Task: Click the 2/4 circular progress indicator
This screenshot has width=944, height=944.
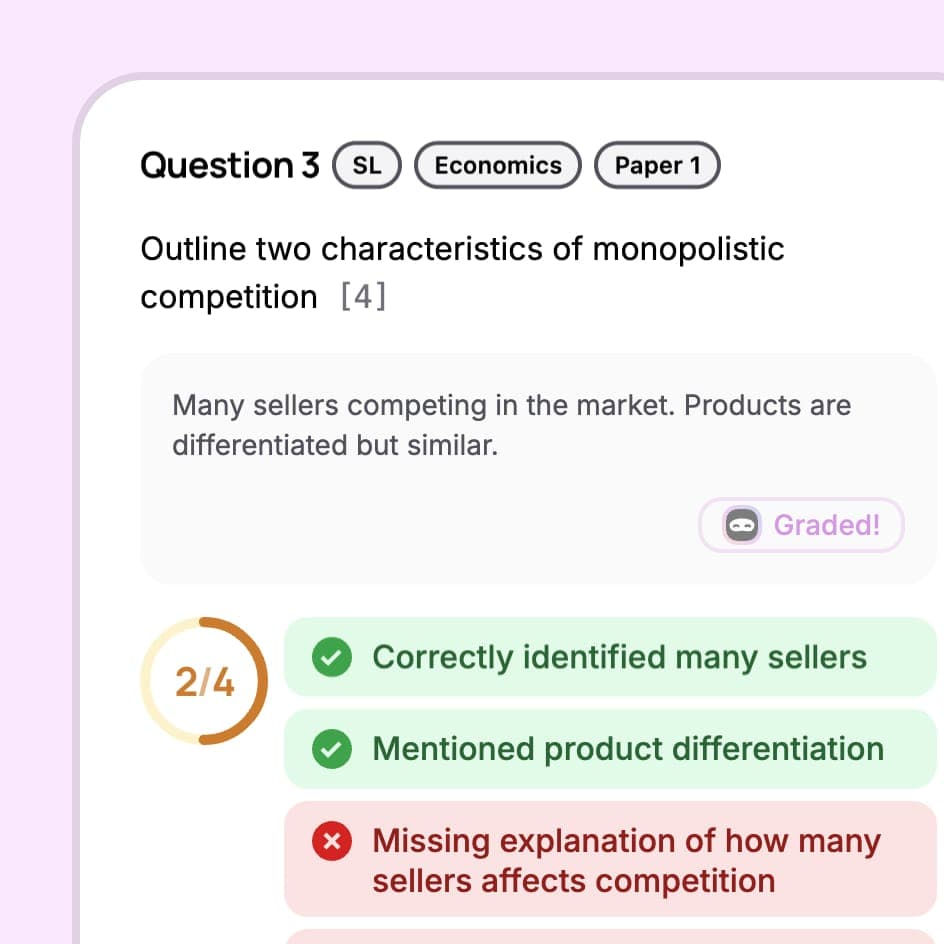Action: tap(203, 680)
